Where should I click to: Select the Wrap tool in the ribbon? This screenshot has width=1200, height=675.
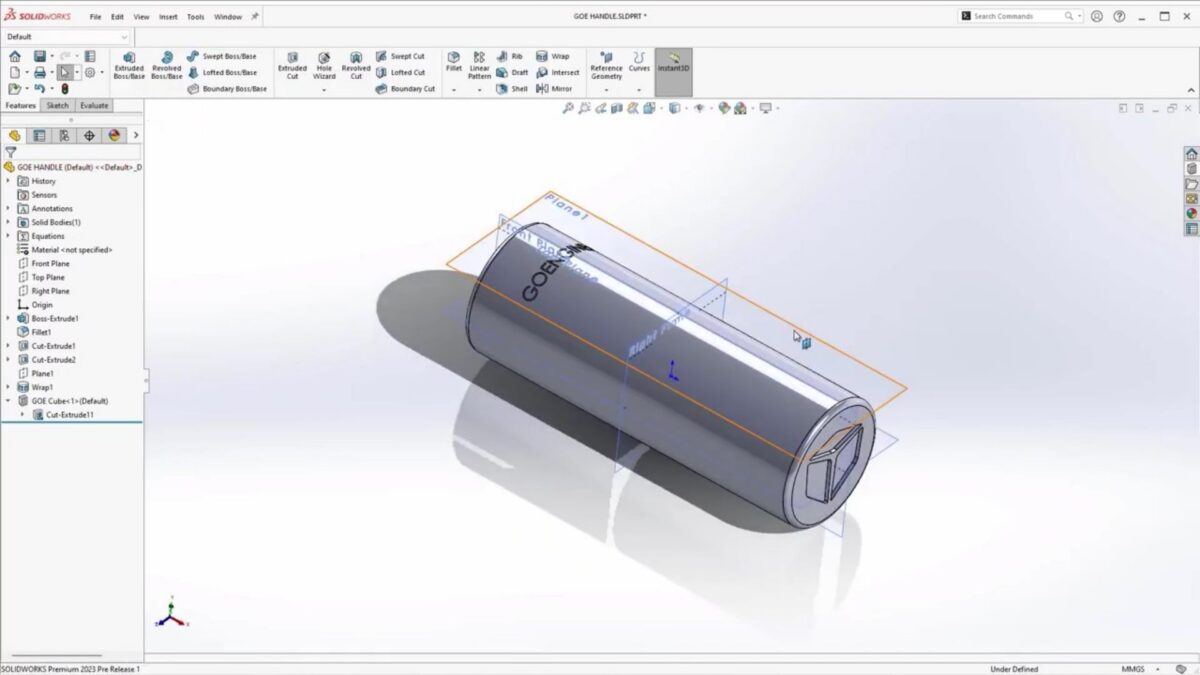click(552, 56)
